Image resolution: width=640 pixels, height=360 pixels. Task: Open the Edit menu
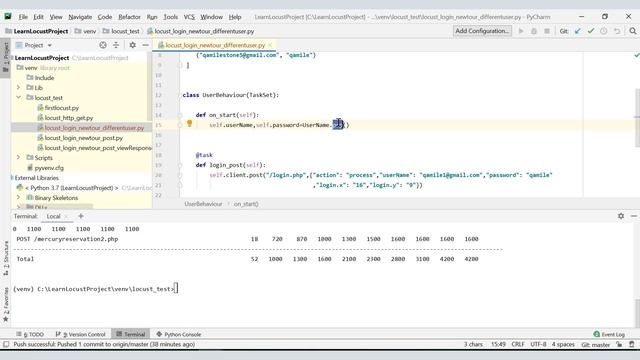pos(38,17)
